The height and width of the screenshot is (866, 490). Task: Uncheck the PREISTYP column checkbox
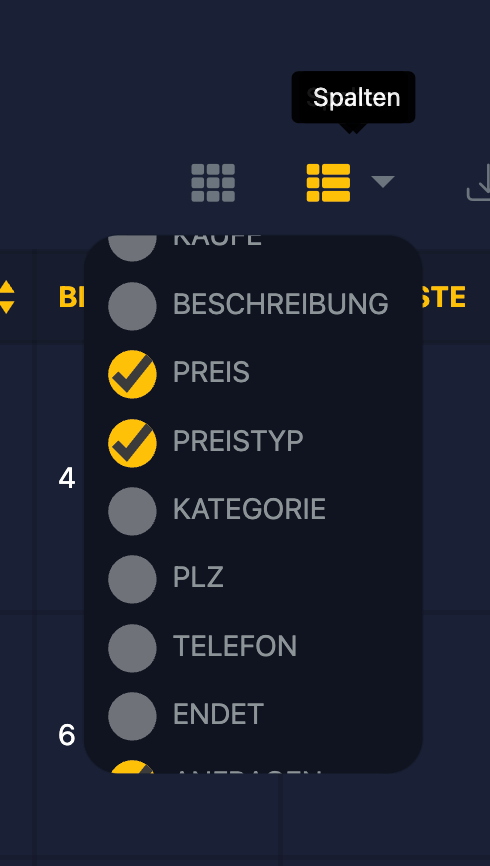tap(132, 443)
